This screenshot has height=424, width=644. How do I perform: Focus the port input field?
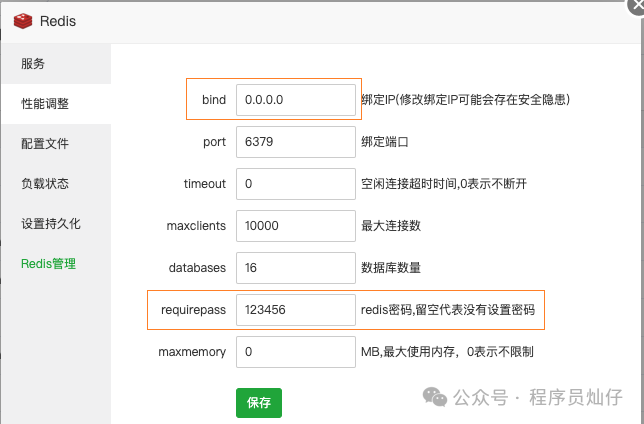coord(296,142)
